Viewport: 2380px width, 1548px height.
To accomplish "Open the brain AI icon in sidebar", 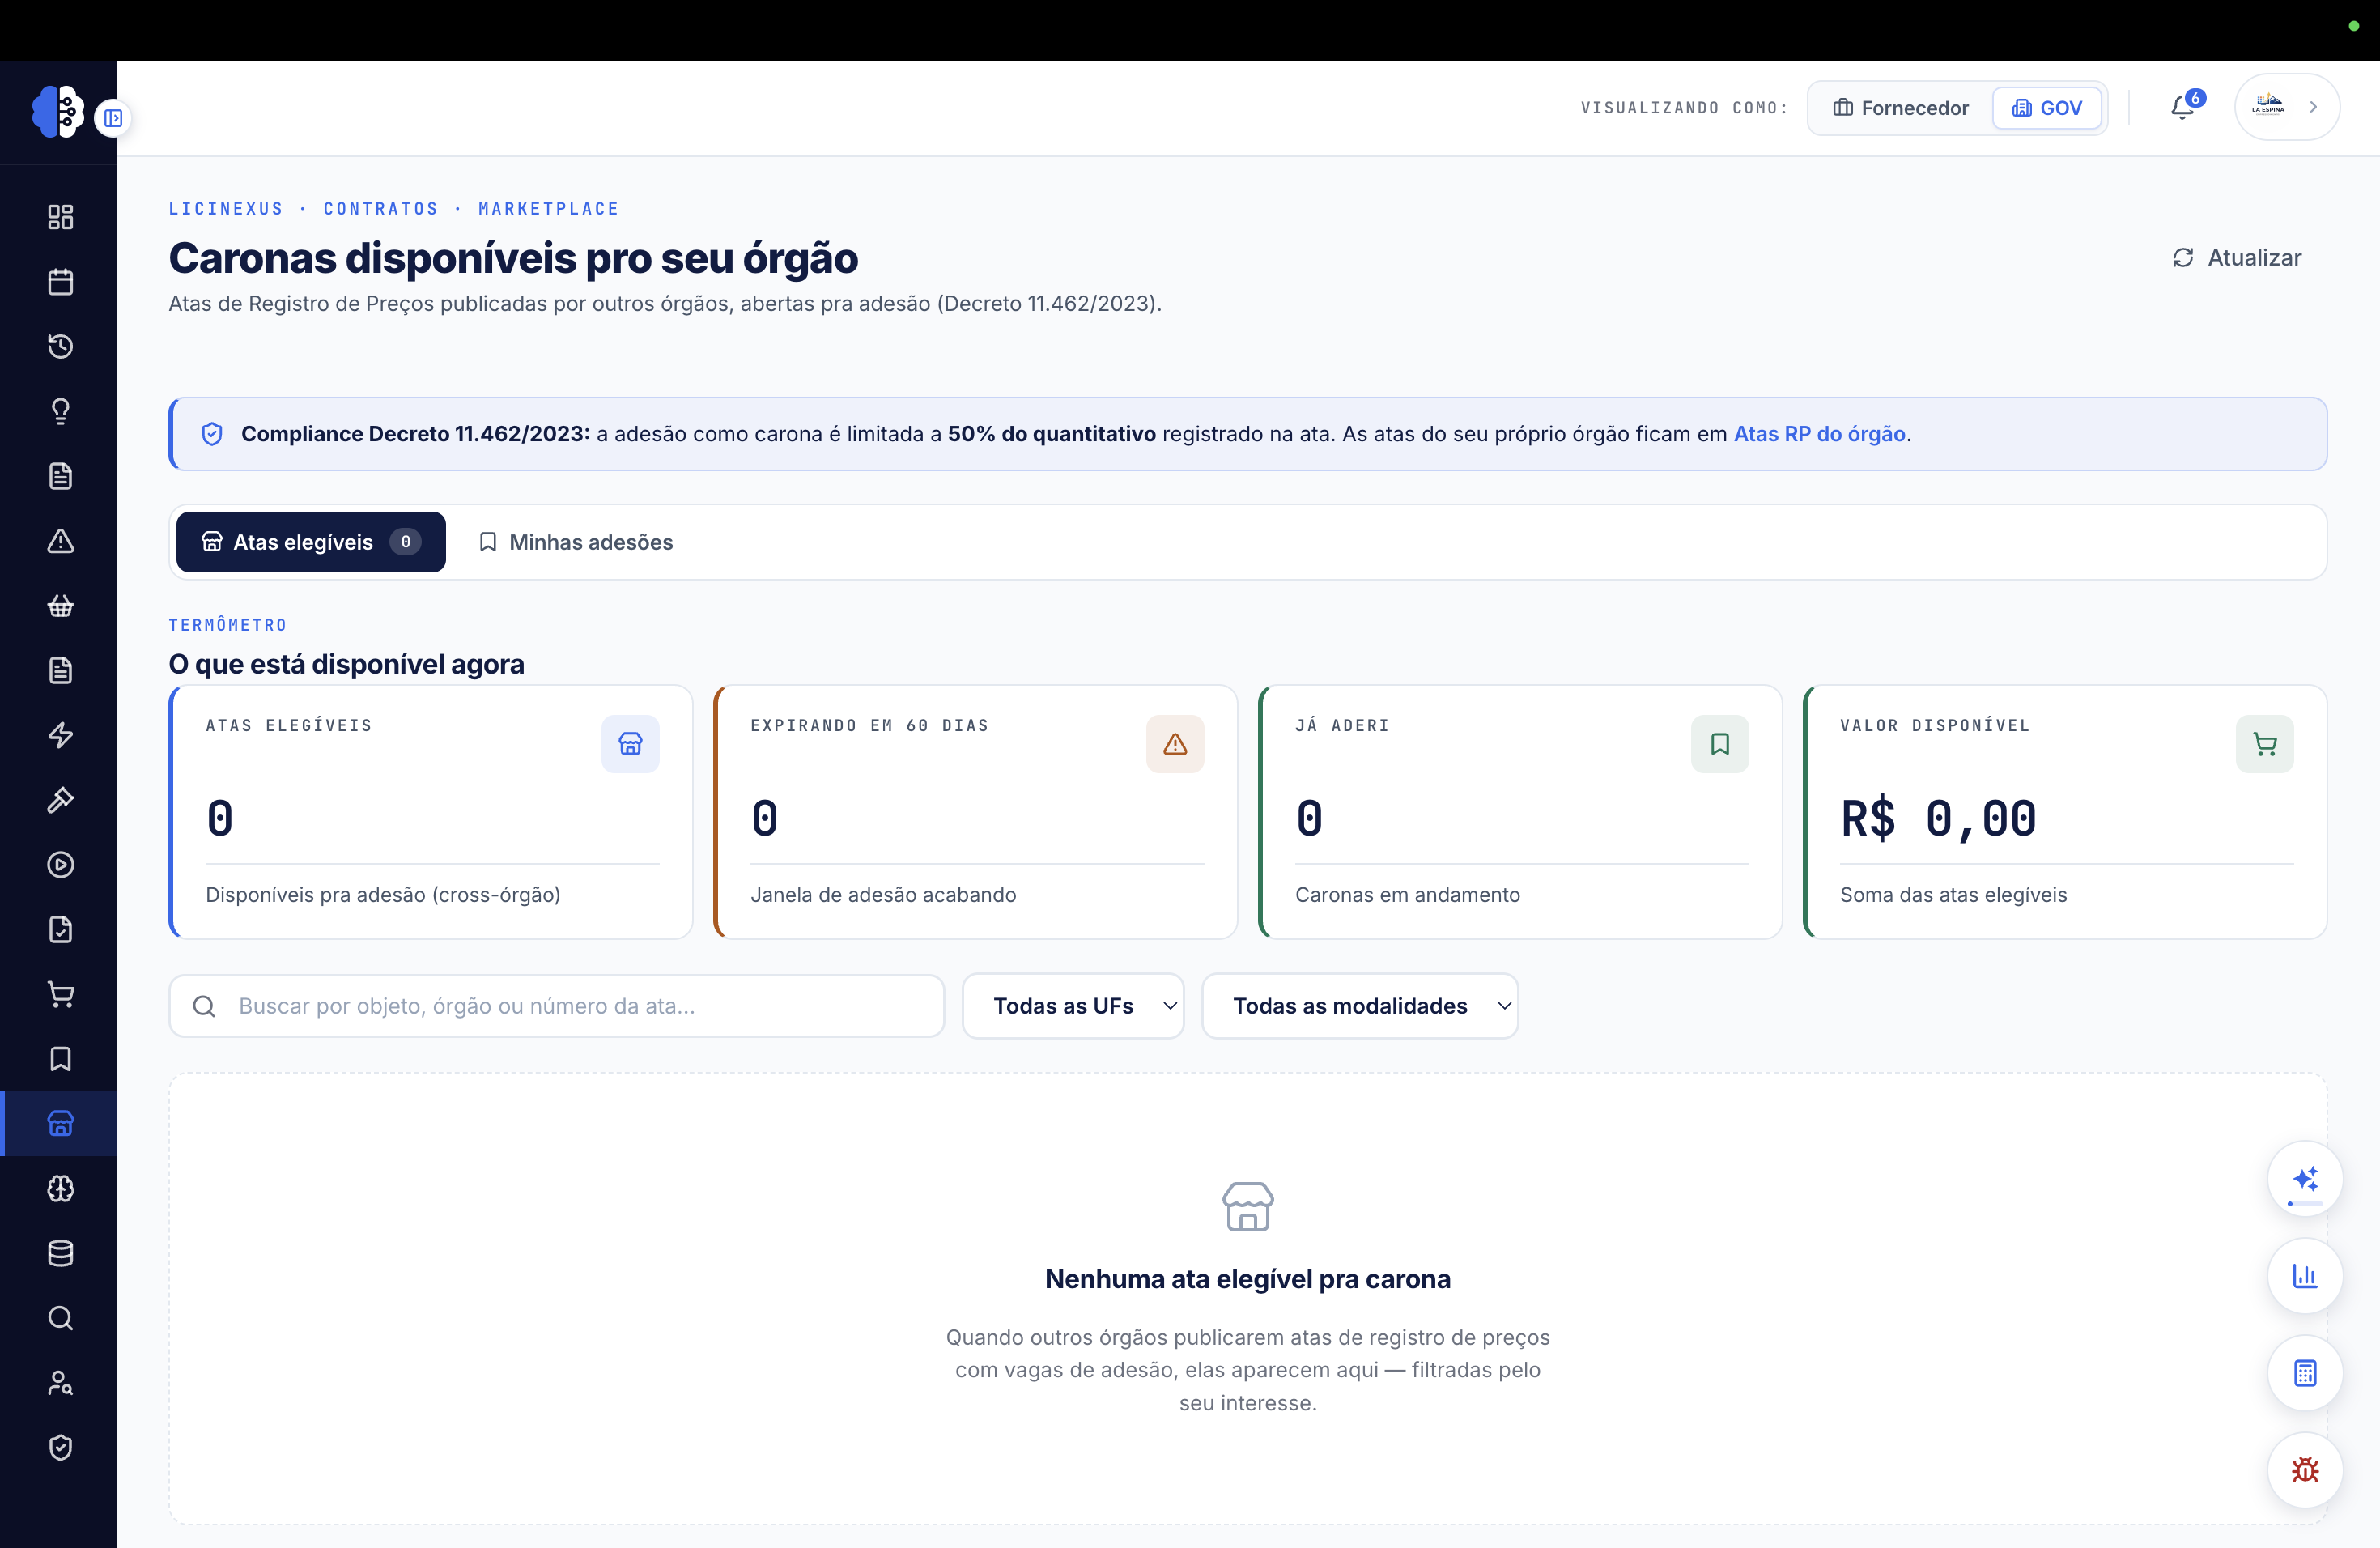I will [60, 1188].
